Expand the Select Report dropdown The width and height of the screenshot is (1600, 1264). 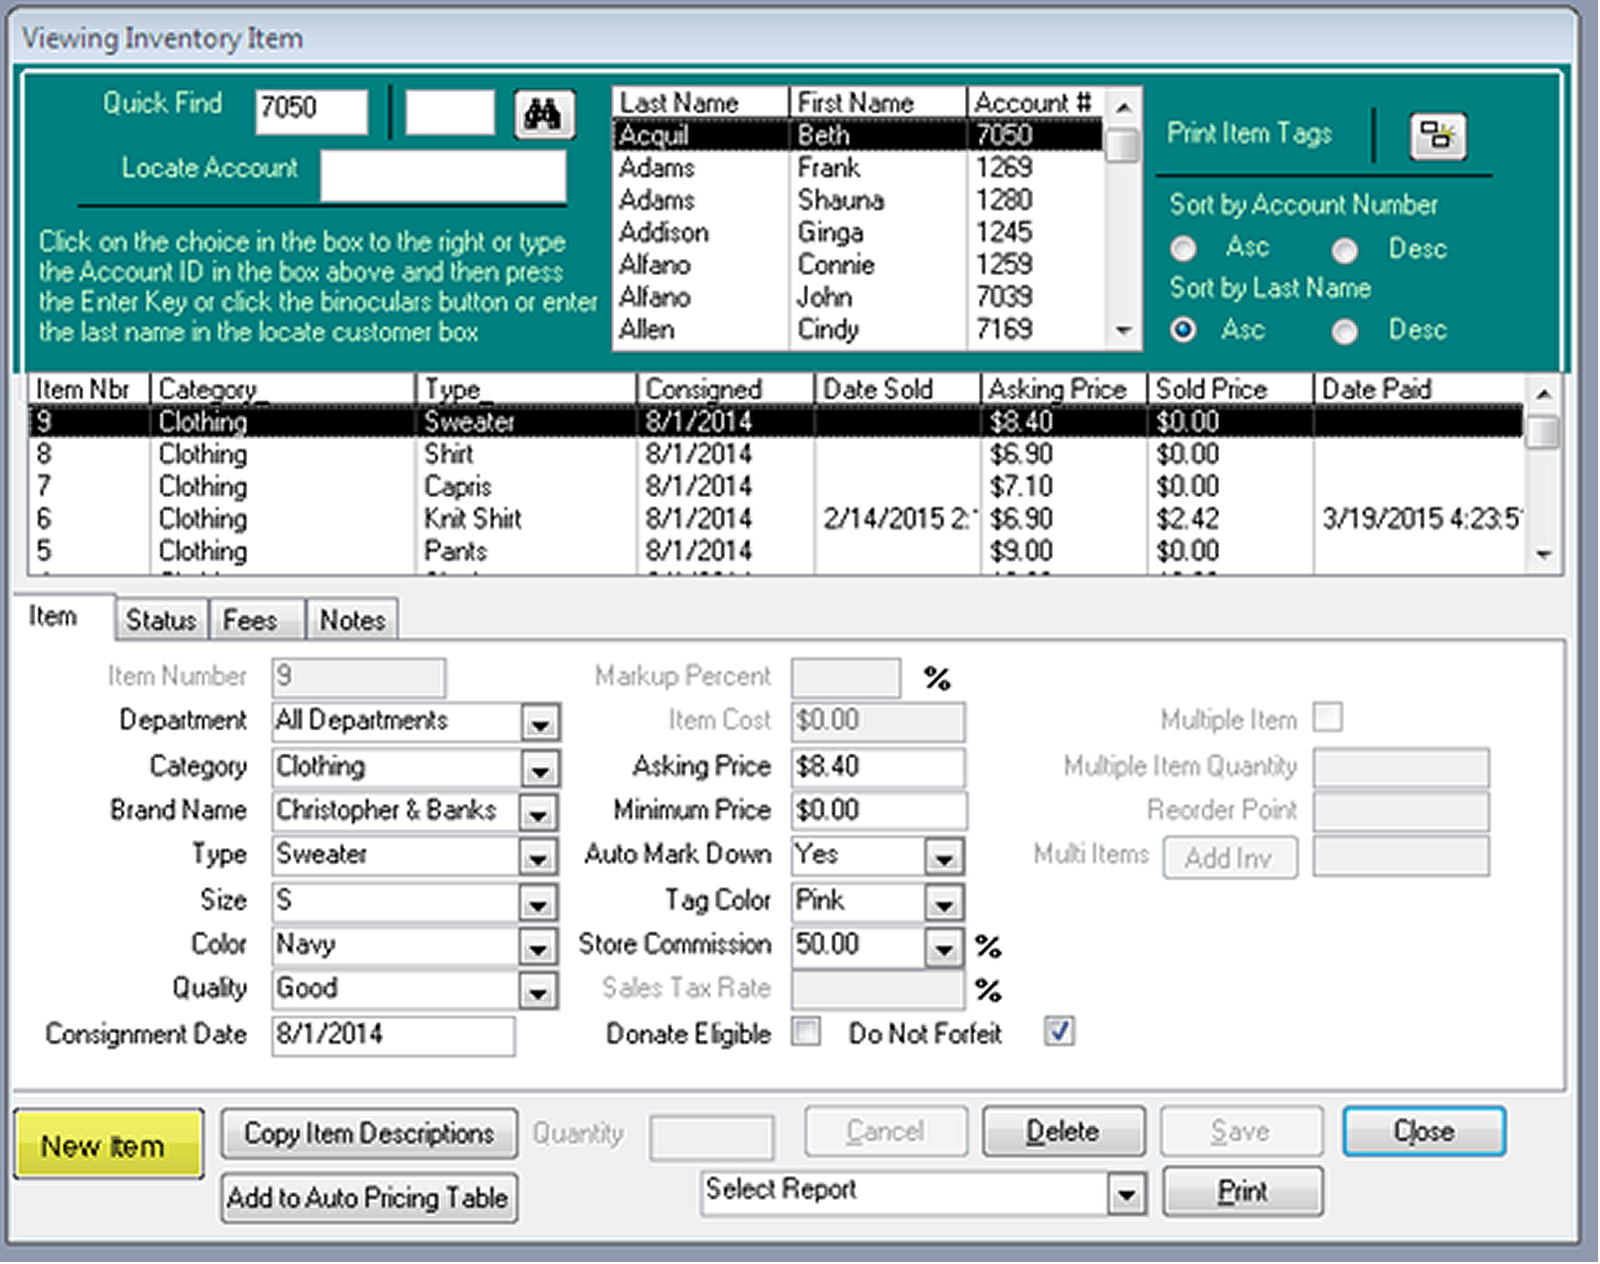tap(1126, 1190)
